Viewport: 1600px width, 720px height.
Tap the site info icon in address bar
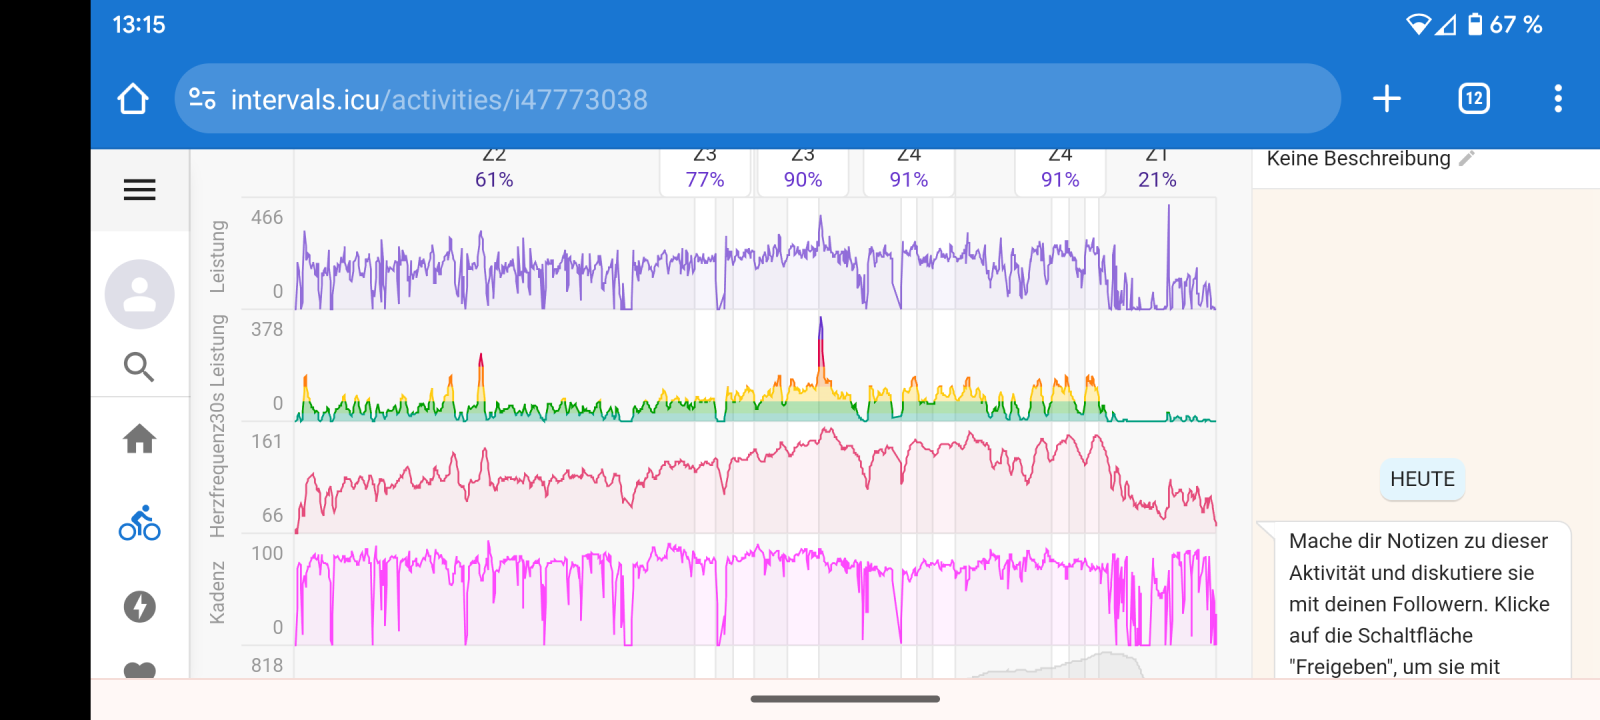click(x=203, y=99)
